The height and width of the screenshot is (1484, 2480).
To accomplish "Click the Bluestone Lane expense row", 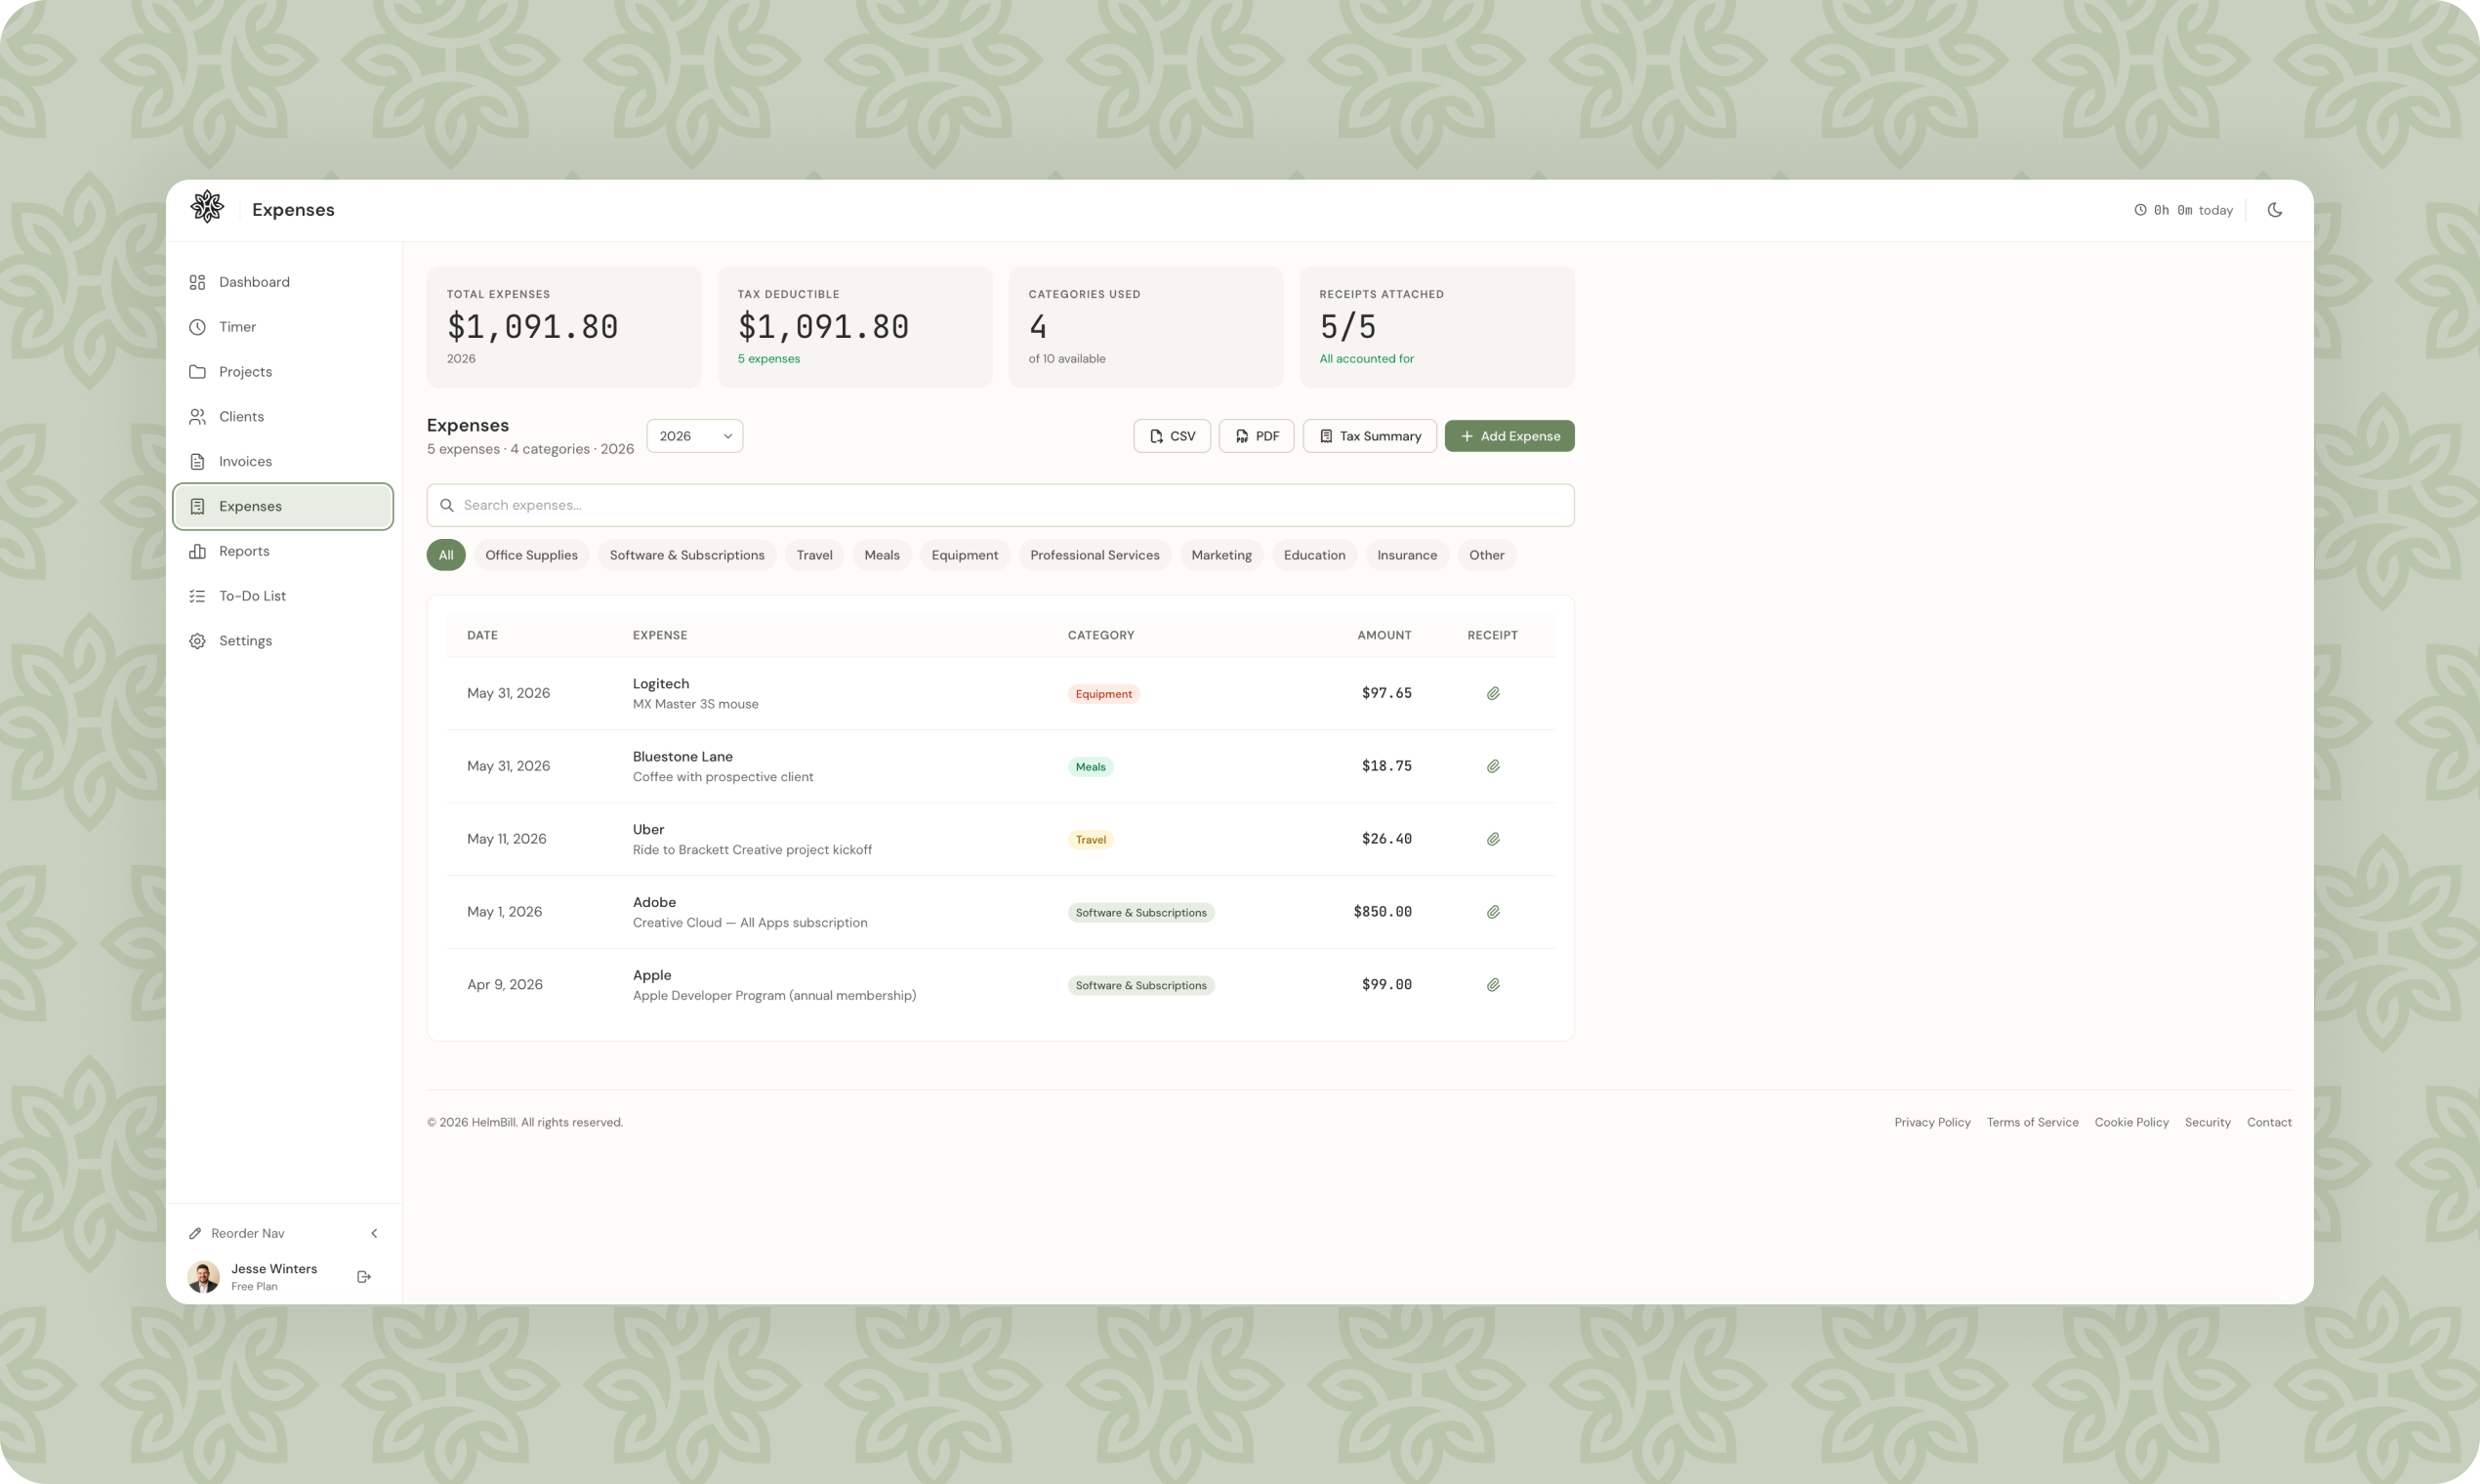I will [1001, 766].
